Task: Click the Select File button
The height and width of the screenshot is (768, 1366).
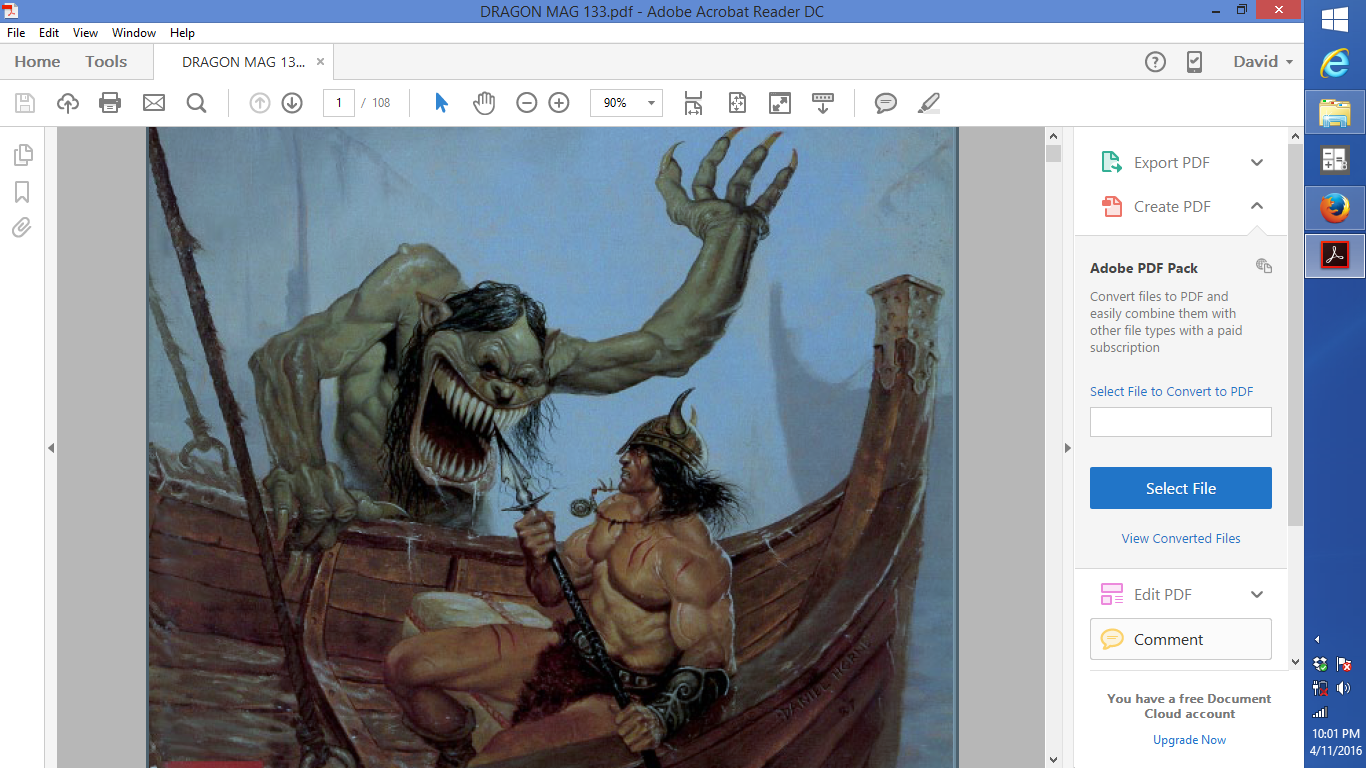Action: pyautogui.click(x=1181, y=488)
